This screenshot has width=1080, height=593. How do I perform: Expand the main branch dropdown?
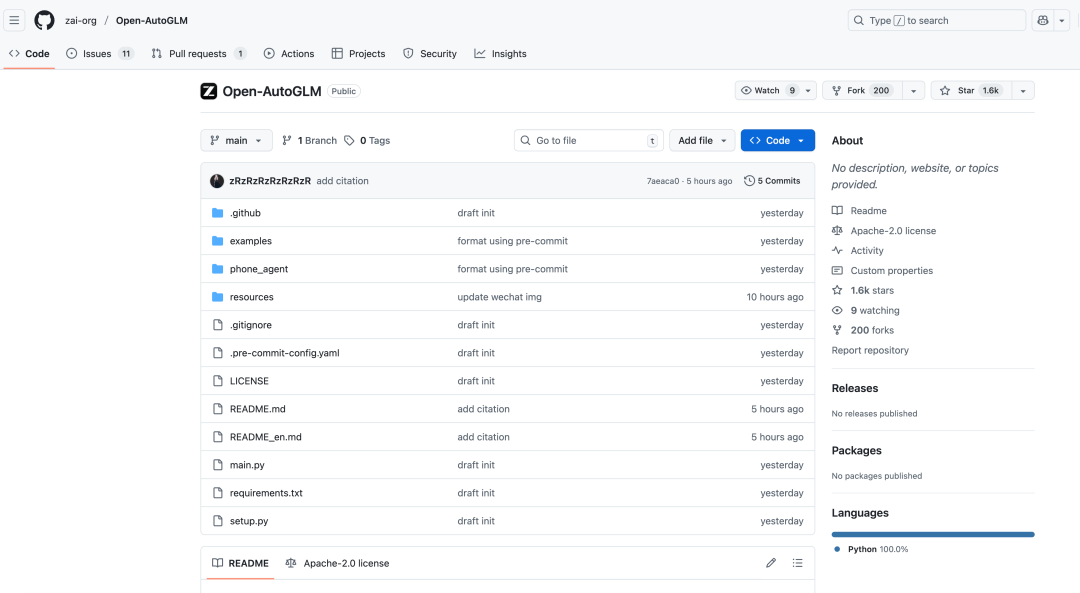236,140
